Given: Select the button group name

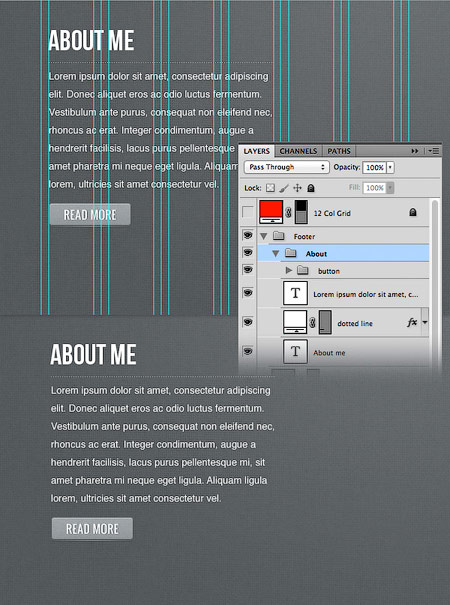Looking at the screenshot, I should pyautogui.click(x=329, y=271).
